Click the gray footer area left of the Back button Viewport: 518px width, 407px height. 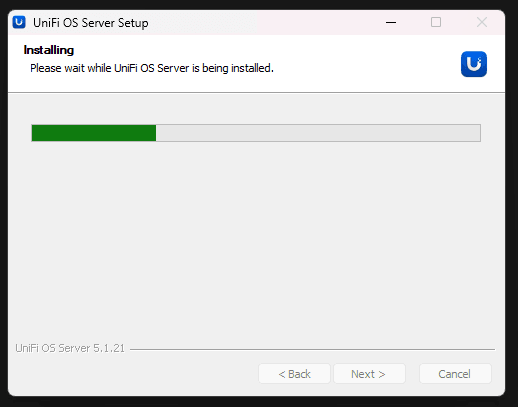133,374
